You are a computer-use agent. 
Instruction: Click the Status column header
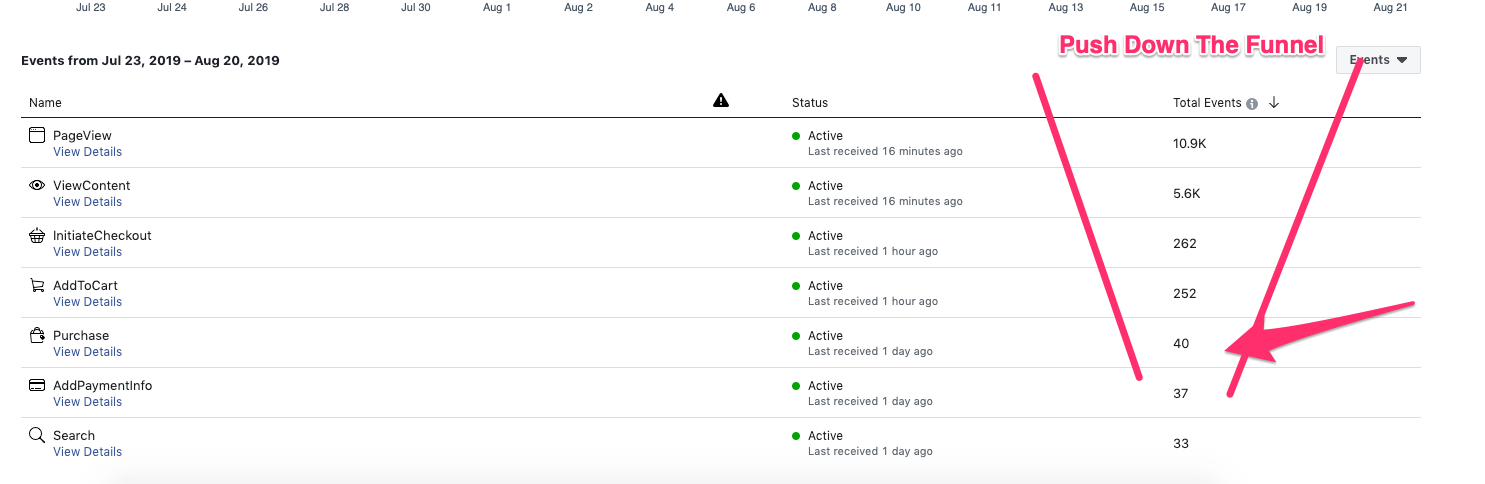(809, 103)
